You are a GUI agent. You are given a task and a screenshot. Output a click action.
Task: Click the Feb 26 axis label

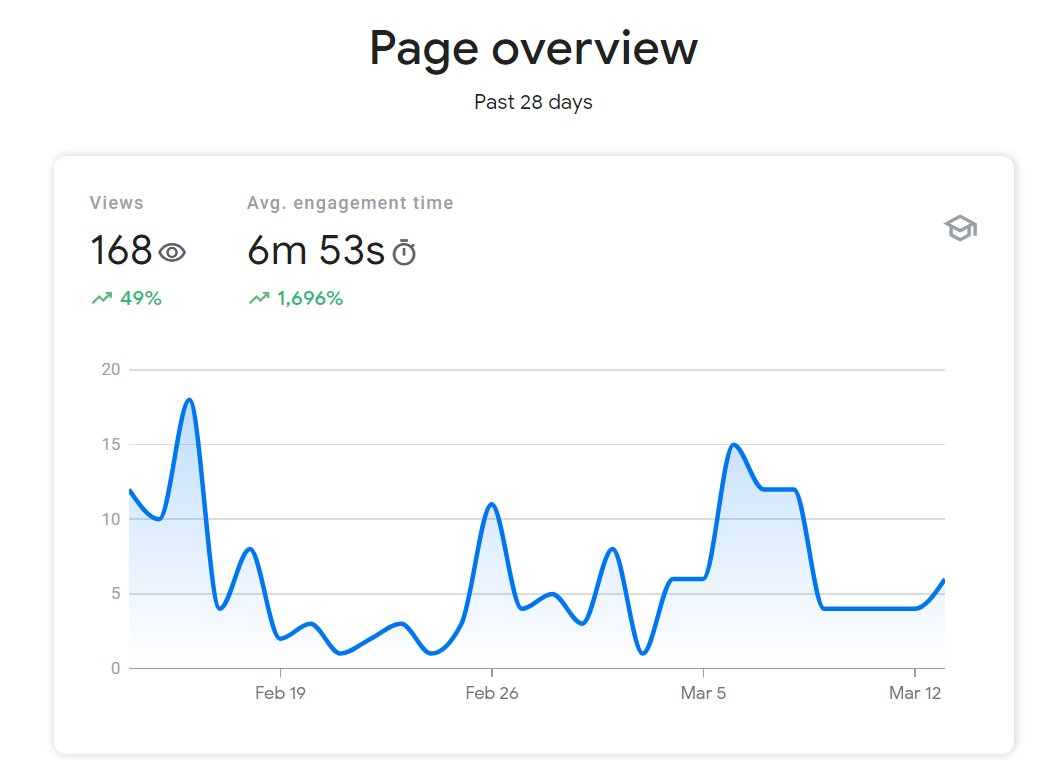pos(492,693)
